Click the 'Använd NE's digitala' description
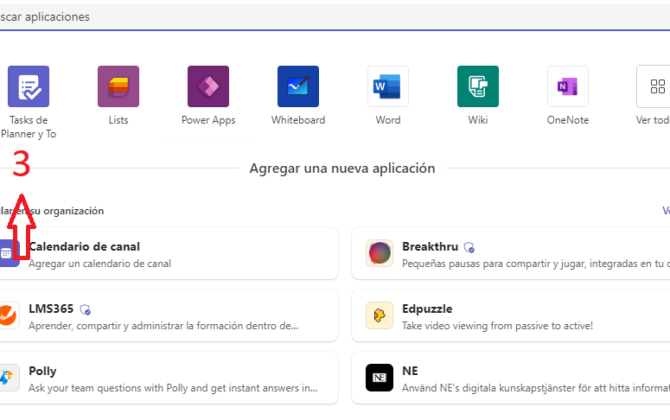The width and height of the screenshot is (670, 420). tap(536, 388)
